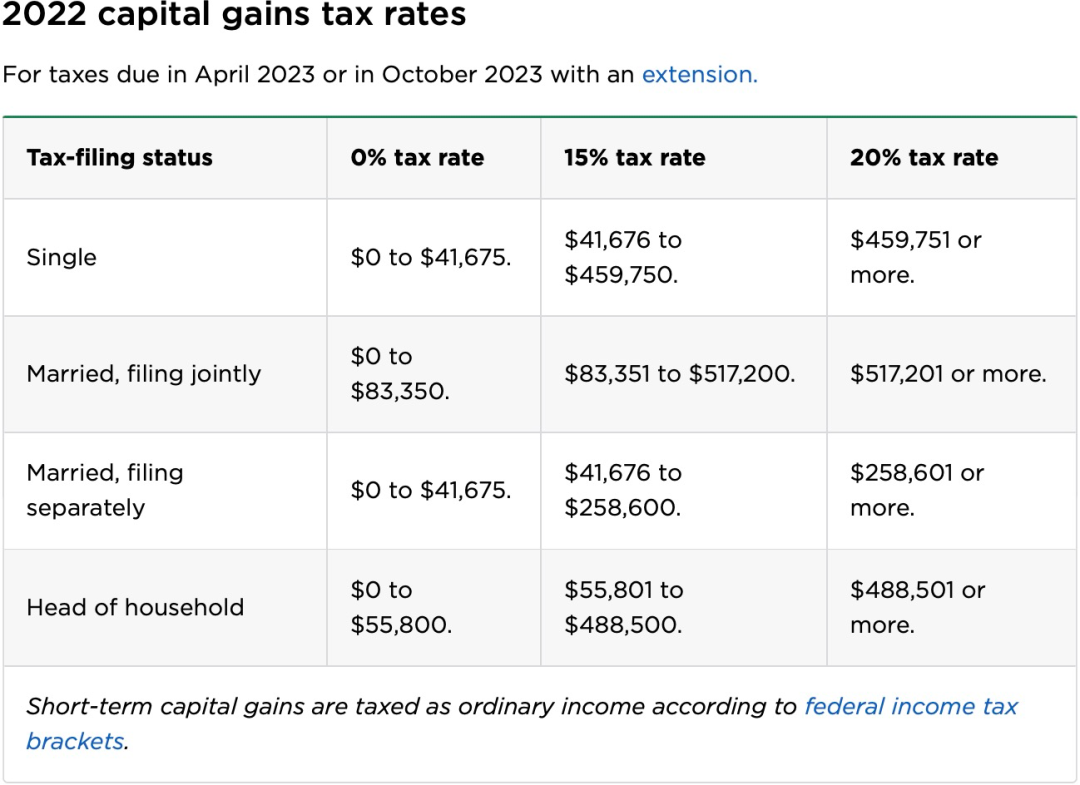Click the "Married, filing jointly" row label
The height and width of the screenshot is (785, 1080).
coord(144,374)
